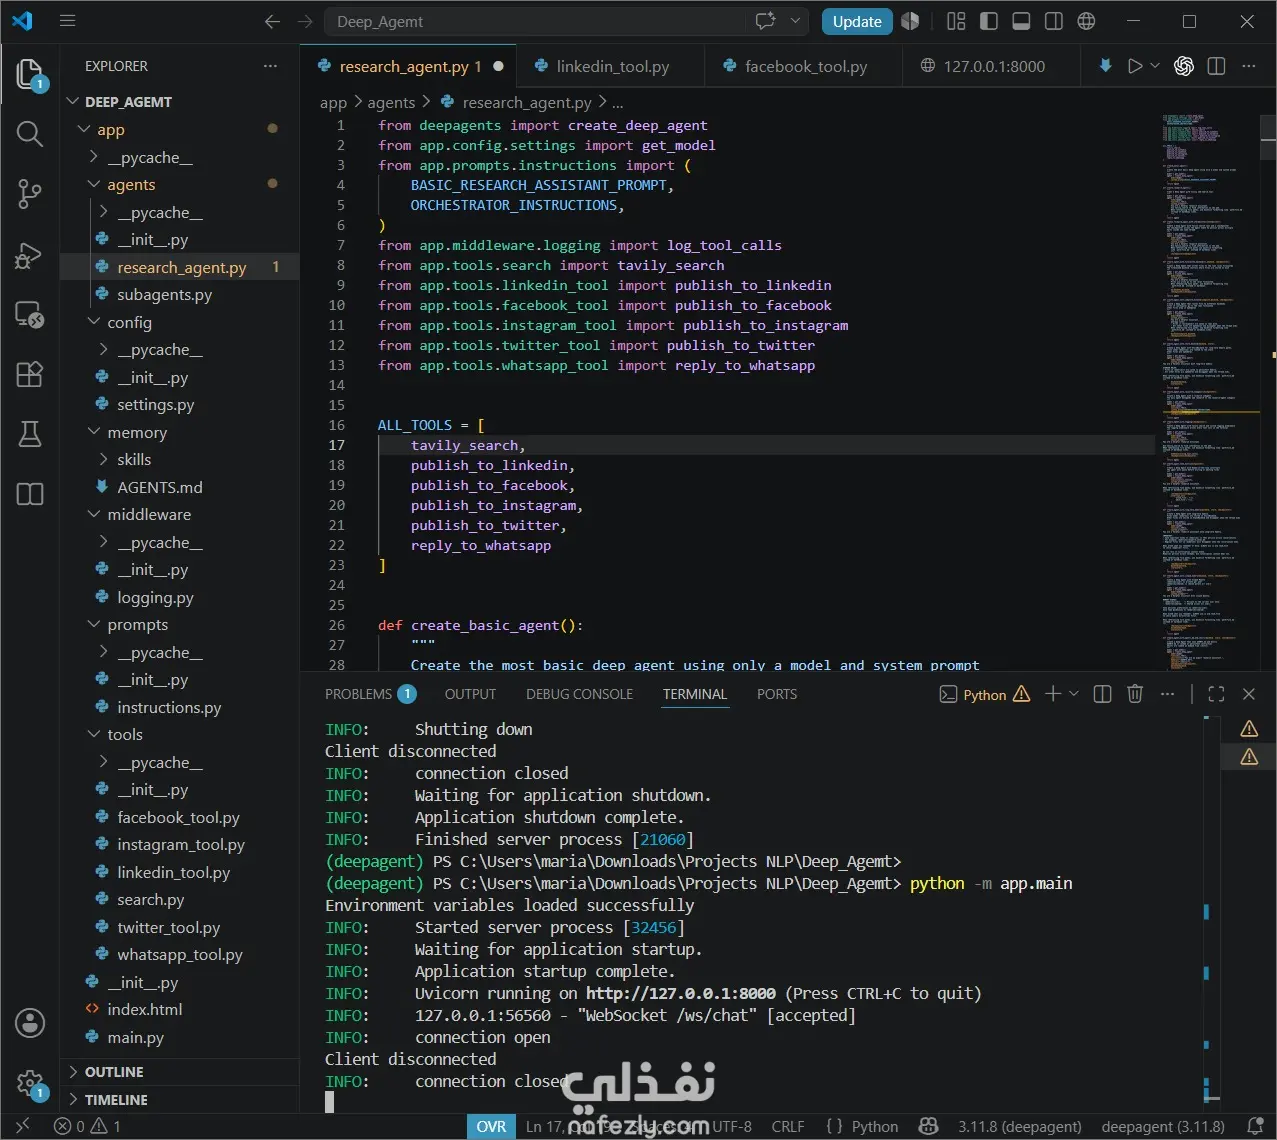Open the Explorer view in activity bar

coord(30,76)
